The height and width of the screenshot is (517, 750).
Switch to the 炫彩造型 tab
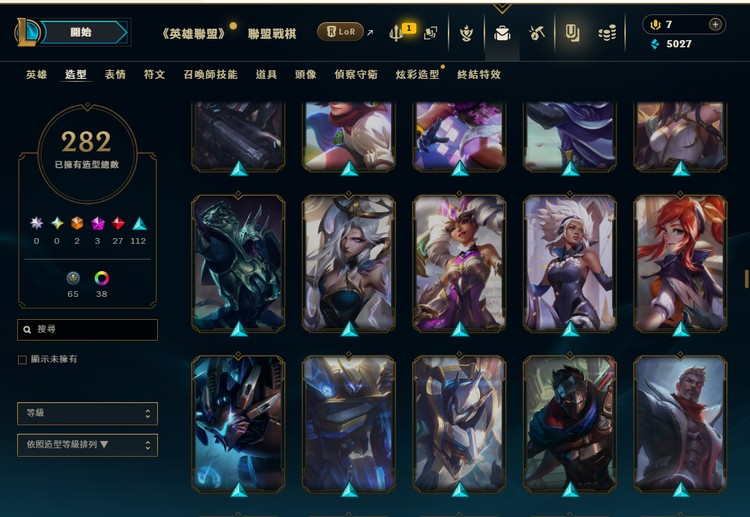(x=417, y=75)
